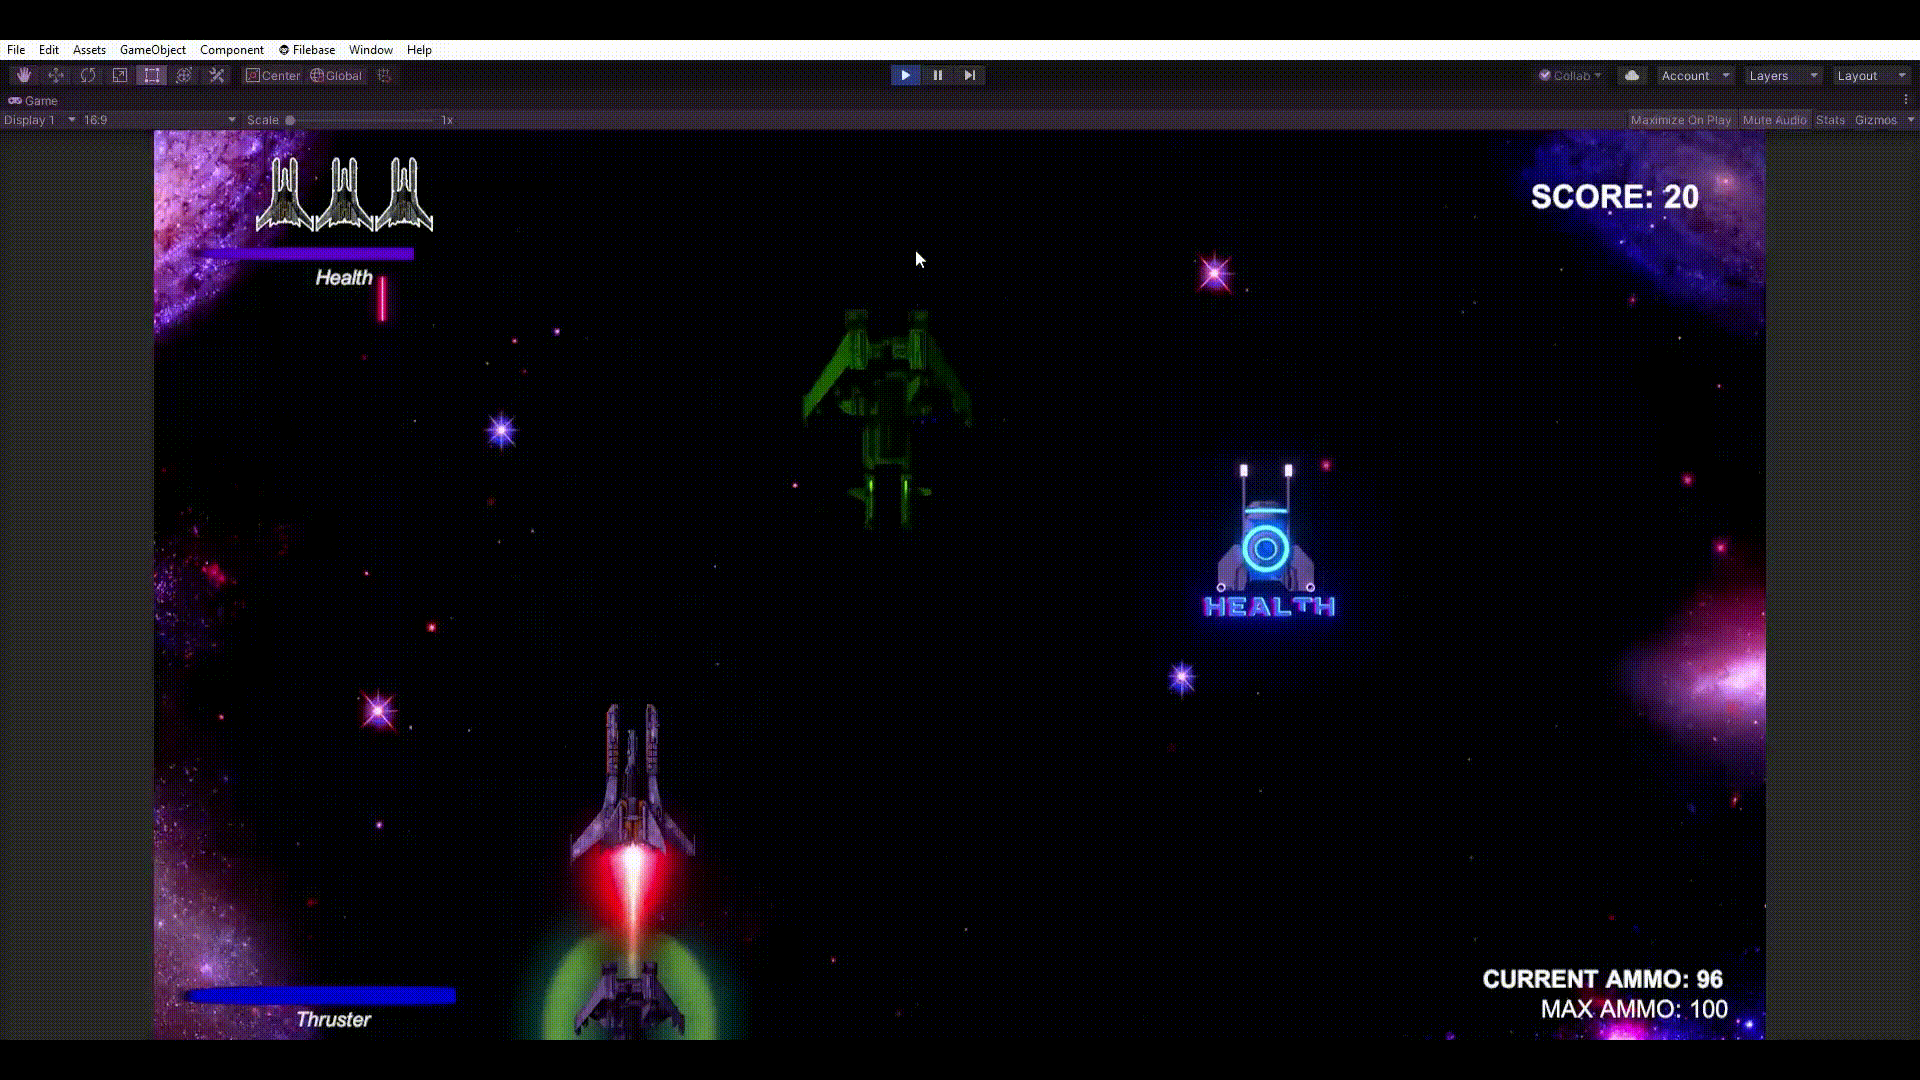Expand the 16:9 aspect ratio dropdown
1920x1080 pixels.
(159, 120)
